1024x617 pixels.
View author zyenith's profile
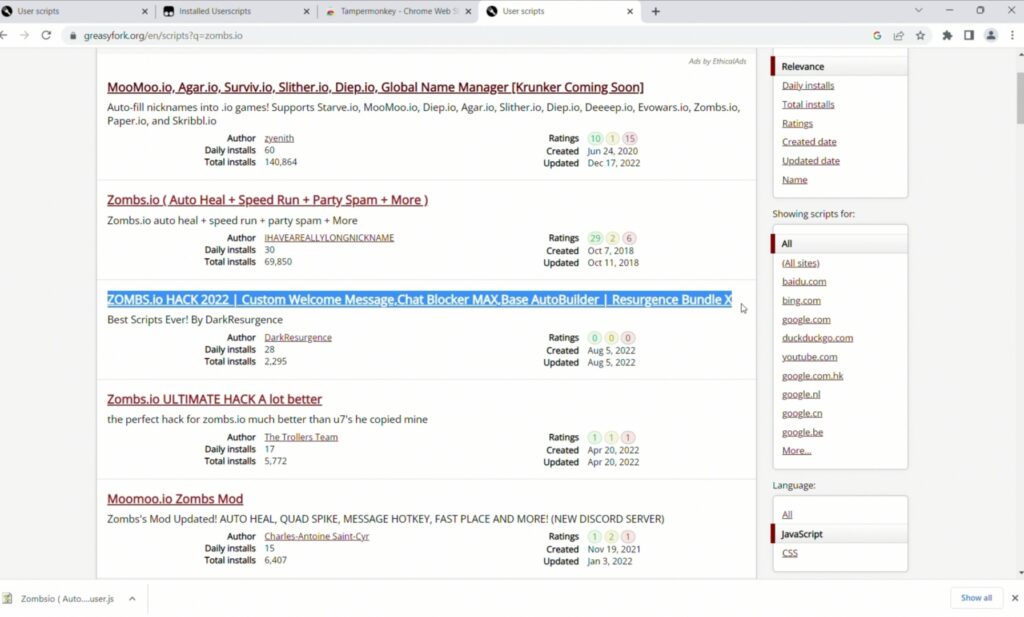pos(279,138)
